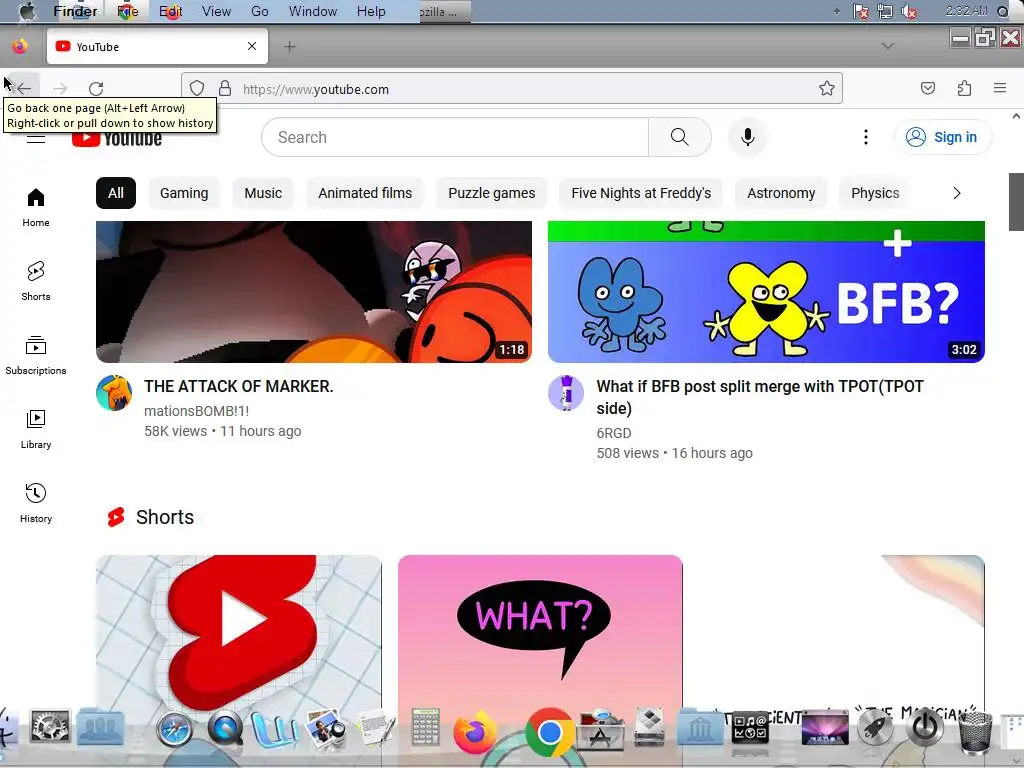Select the Astronomy chip

point(781,193)
